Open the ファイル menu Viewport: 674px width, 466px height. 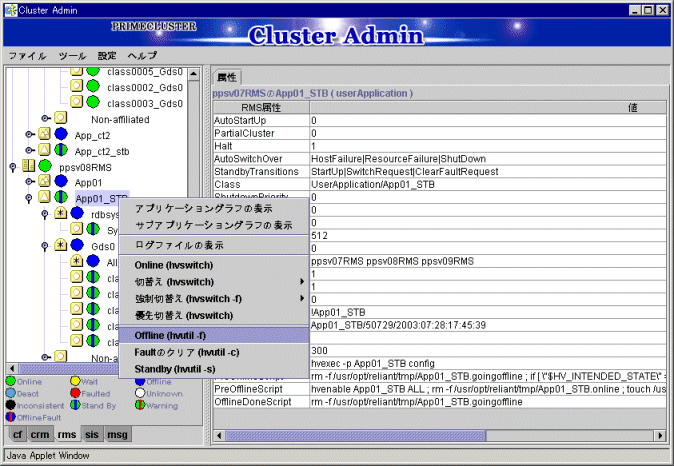27,56
